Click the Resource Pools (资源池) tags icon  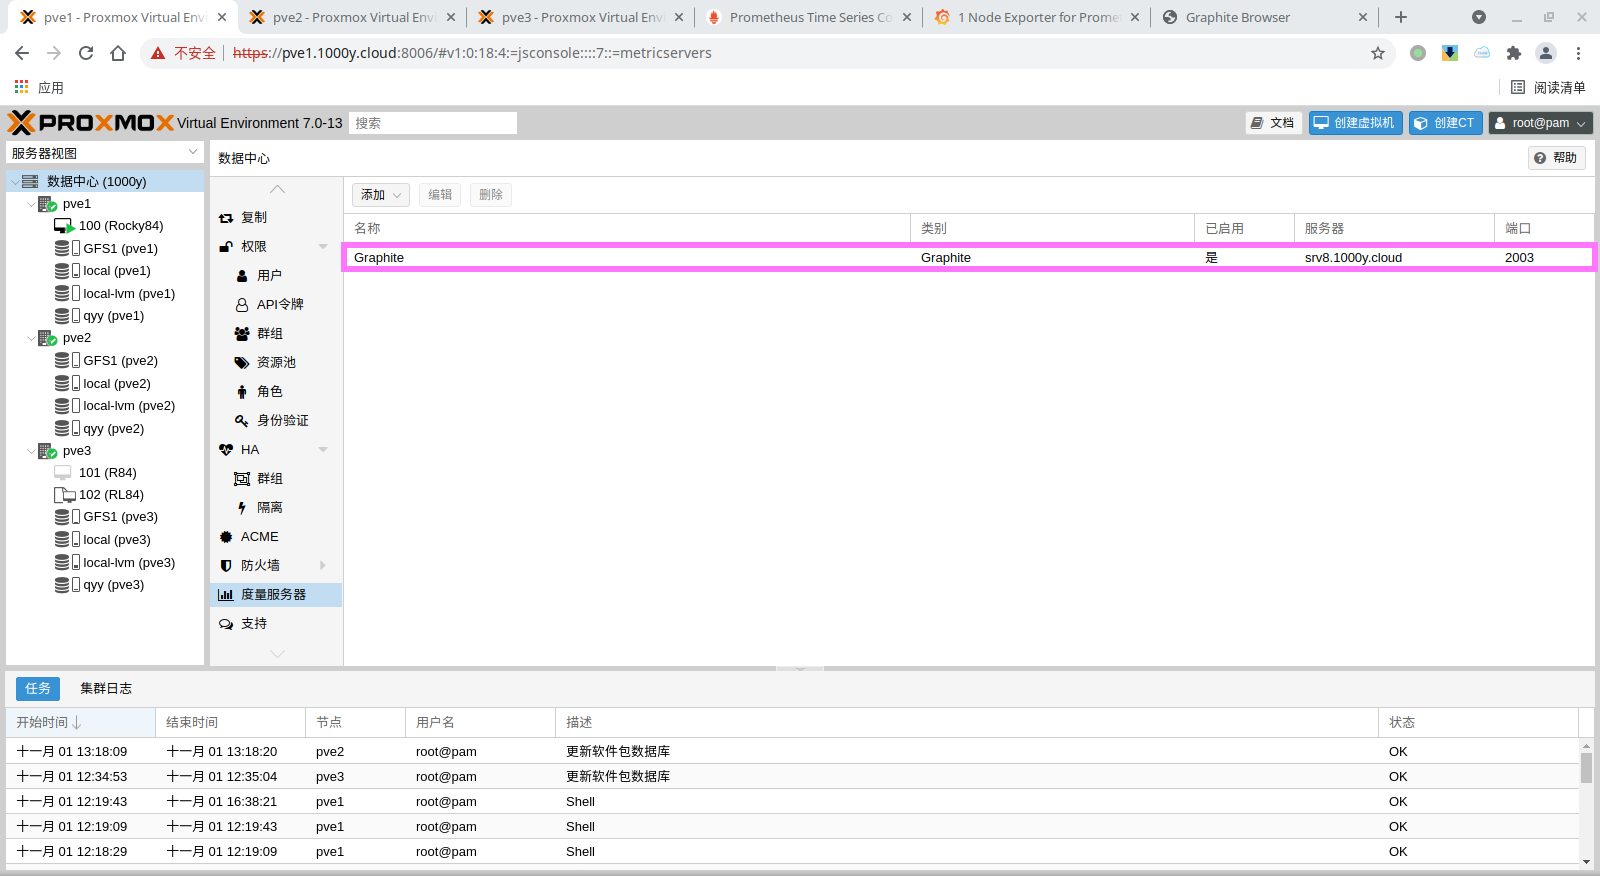[242, 363]
